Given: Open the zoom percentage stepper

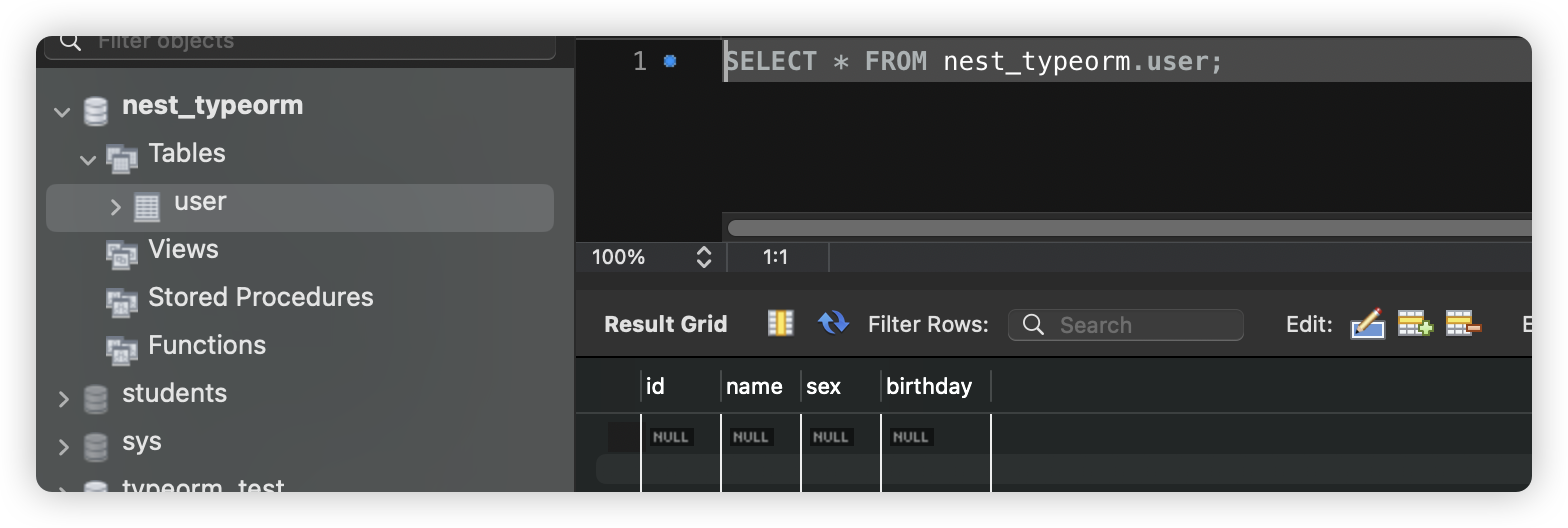Looking at the screenshot, I should pyautogui.click(x=703, y=257).
